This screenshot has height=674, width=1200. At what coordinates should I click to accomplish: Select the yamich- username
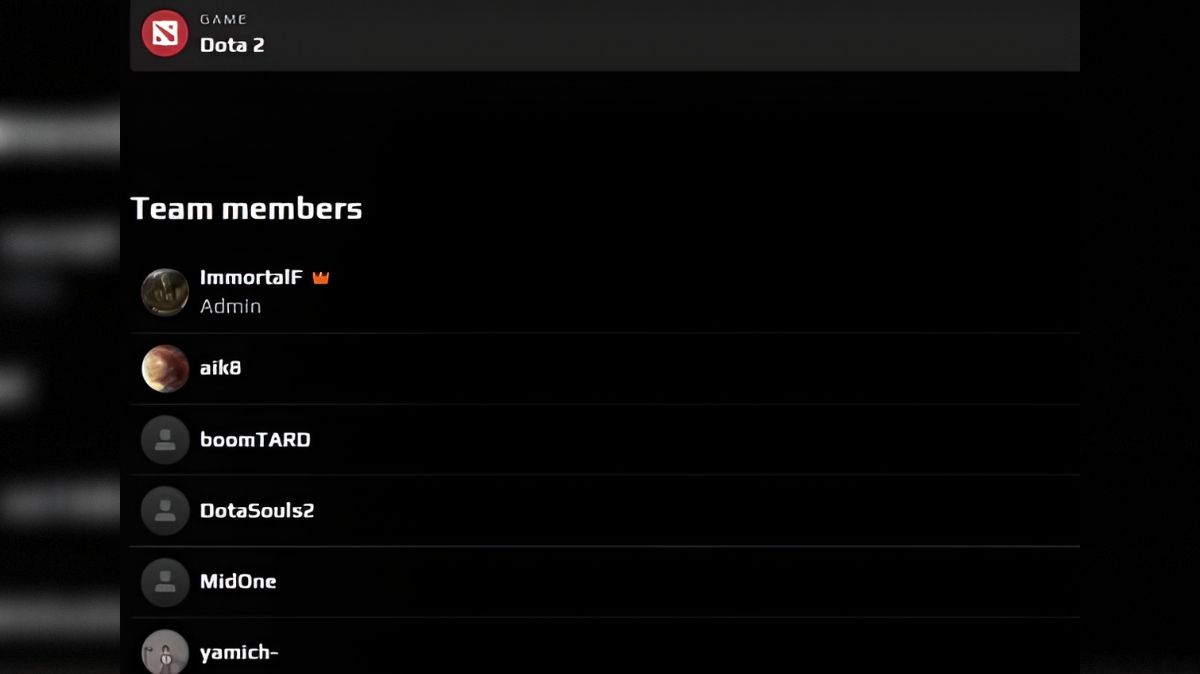[239, 653]
